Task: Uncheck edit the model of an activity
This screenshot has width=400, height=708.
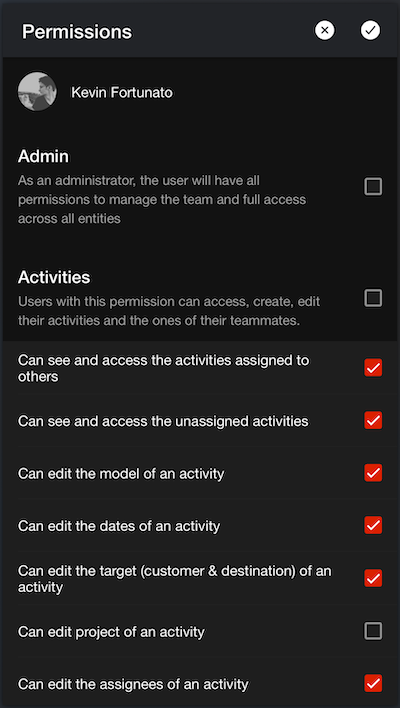Action: [x=373, y=473]
